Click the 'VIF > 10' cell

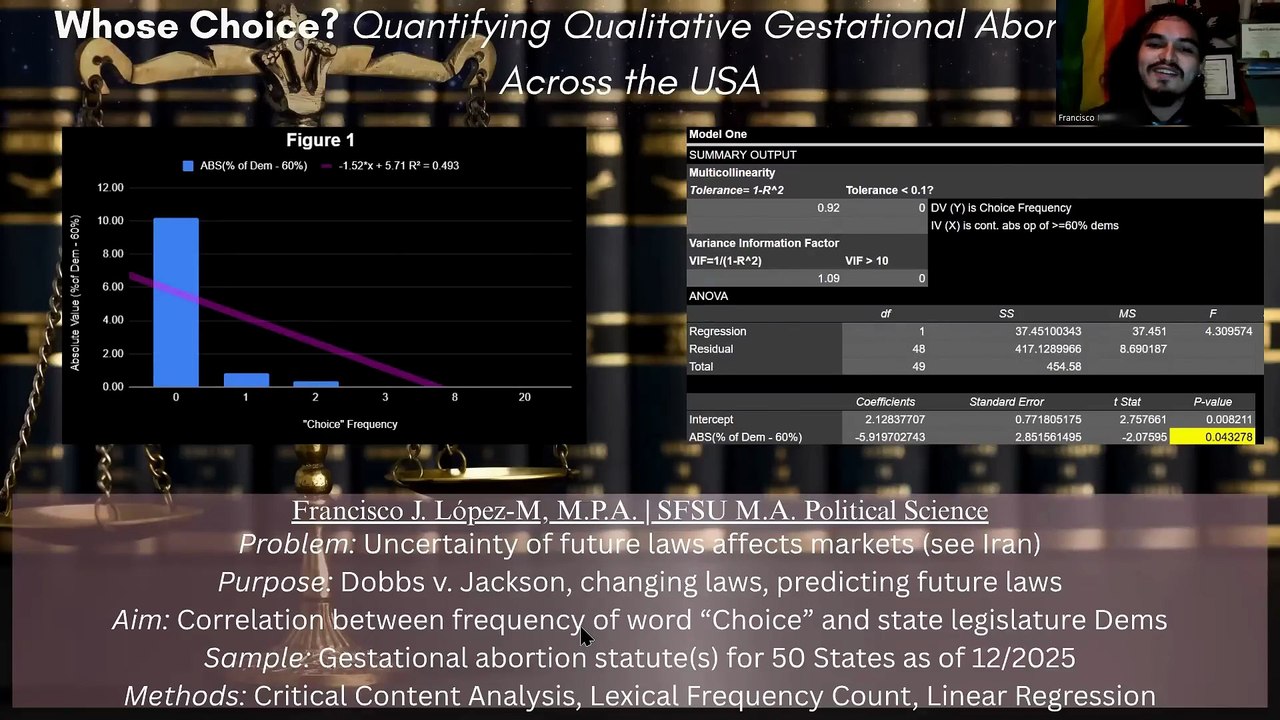pyautogui.click(x=866, y=261)
